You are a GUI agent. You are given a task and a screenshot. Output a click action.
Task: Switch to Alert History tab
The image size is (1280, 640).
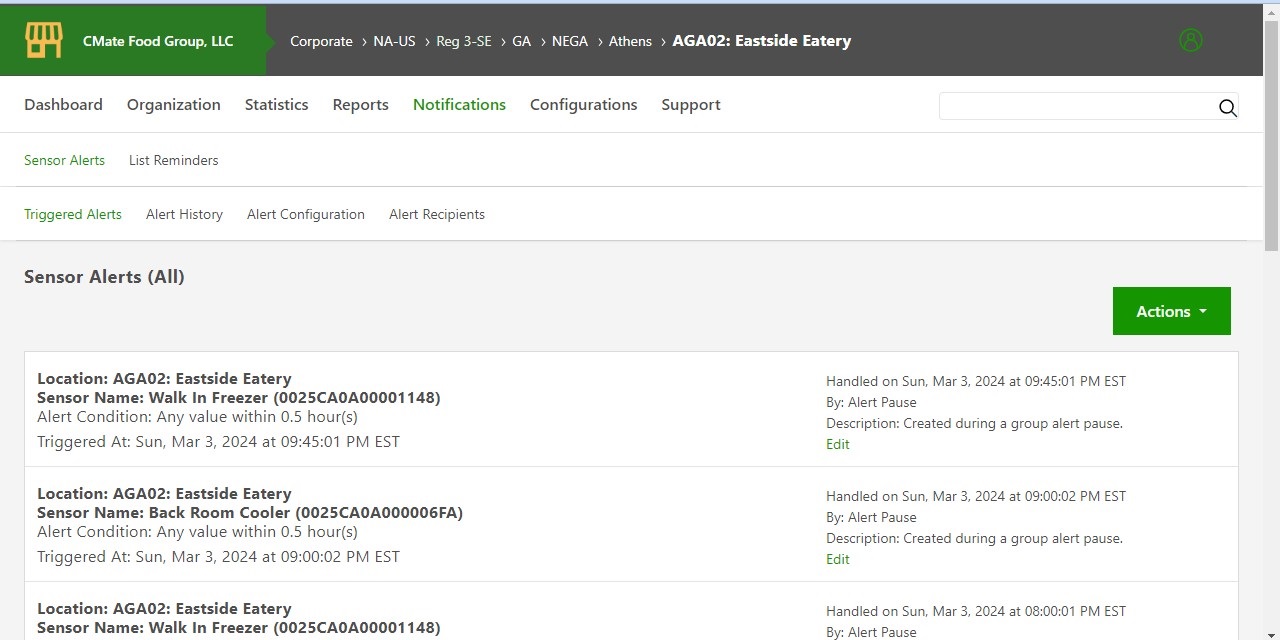(184, 214)
